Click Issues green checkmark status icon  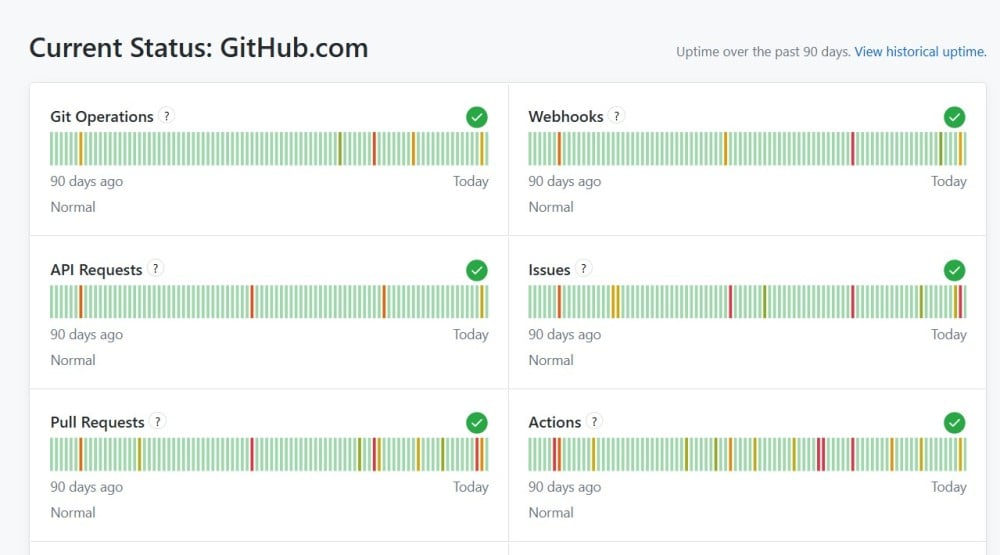[x=955, y=270]
